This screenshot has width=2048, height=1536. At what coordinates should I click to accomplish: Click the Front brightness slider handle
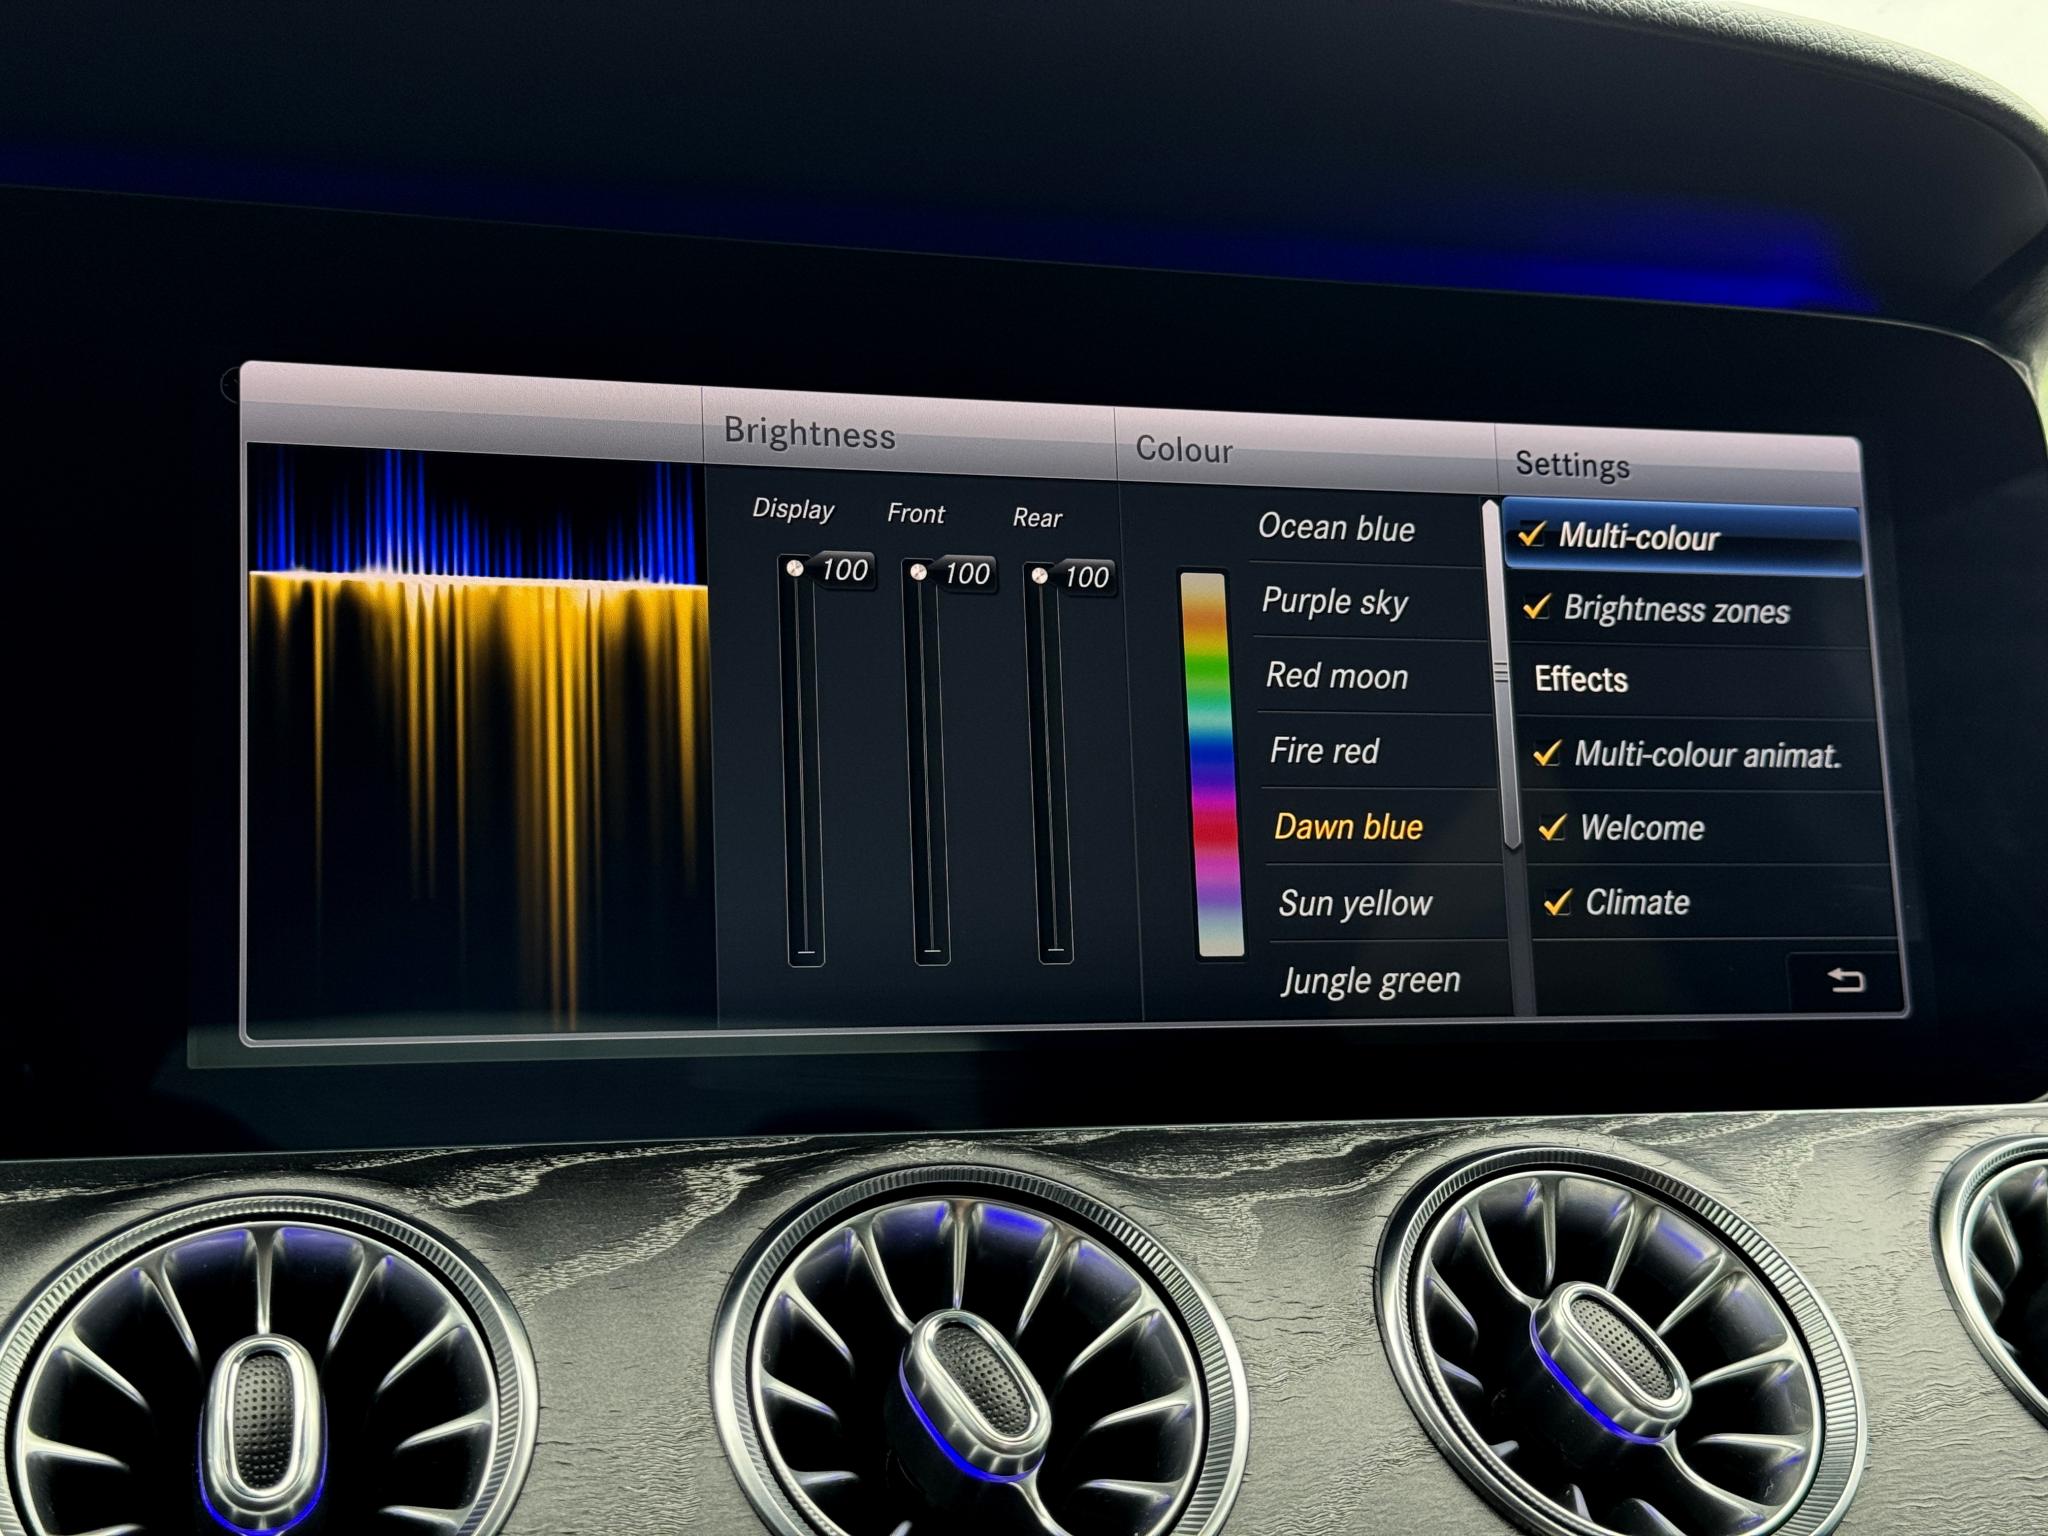(918, 572)
